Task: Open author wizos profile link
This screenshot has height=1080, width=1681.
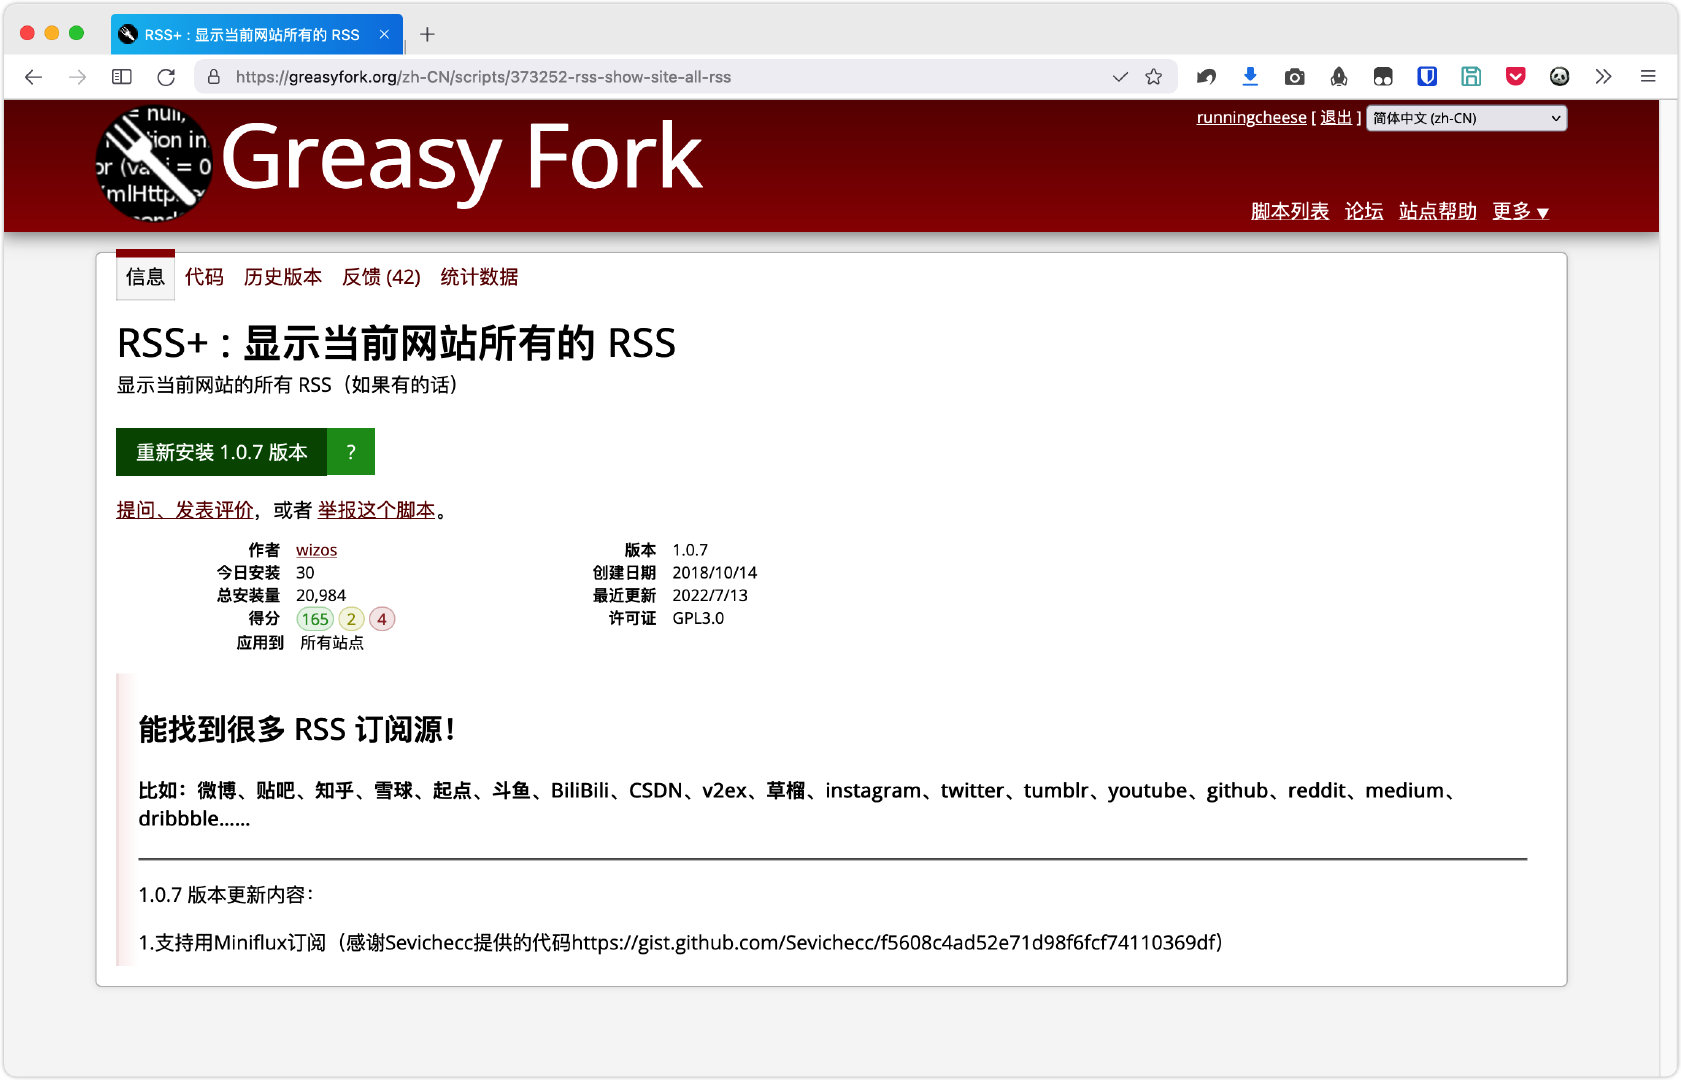Action: point(316,550)
